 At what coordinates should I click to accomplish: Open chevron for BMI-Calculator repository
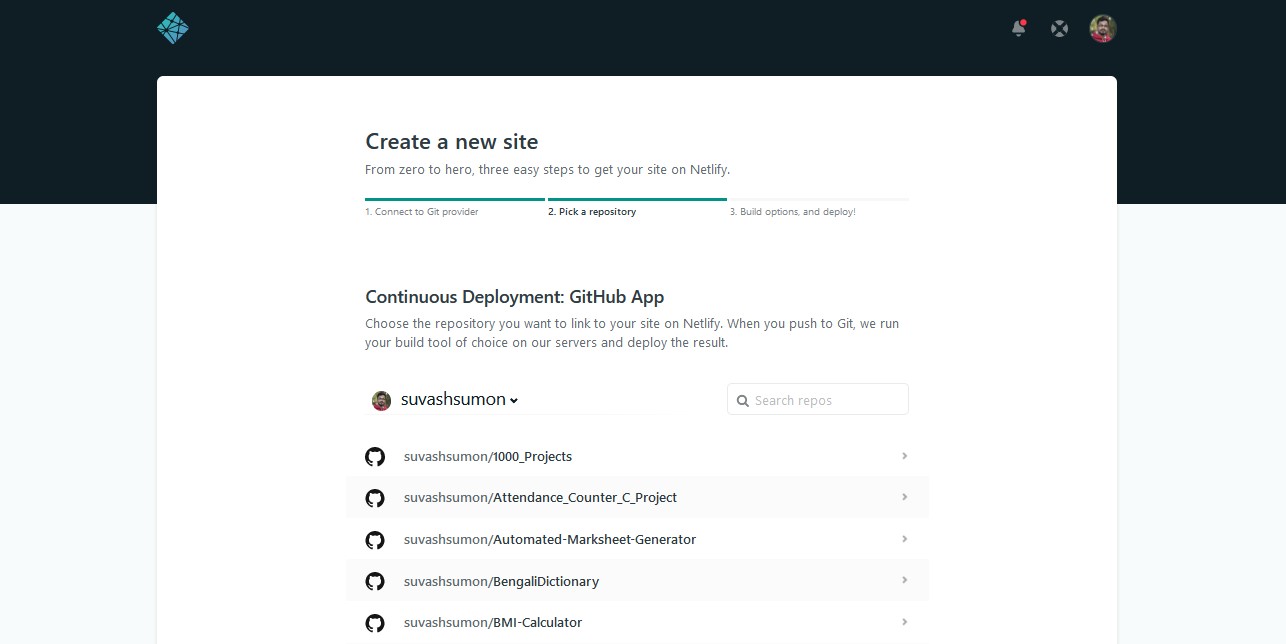click(904, 622)
